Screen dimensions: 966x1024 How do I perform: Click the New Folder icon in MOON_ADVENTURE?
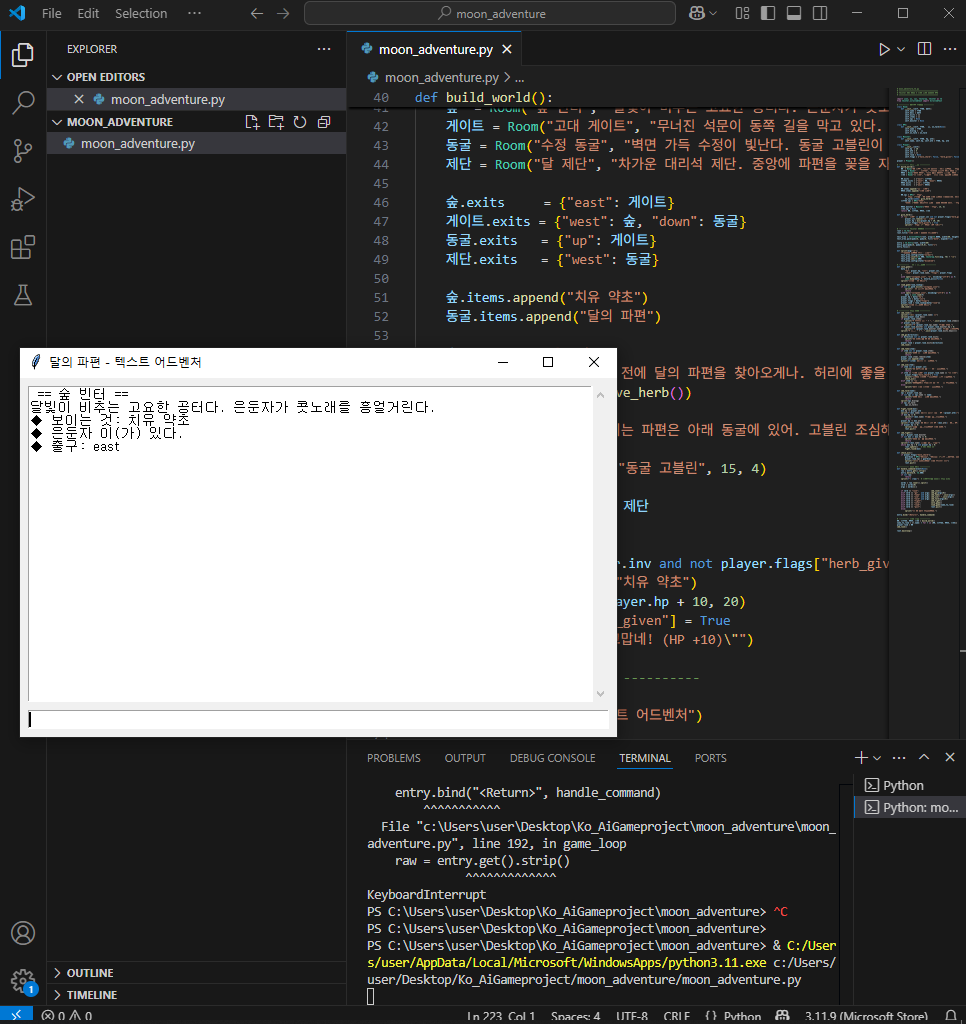pyautogui.click(x=276, y=122)
